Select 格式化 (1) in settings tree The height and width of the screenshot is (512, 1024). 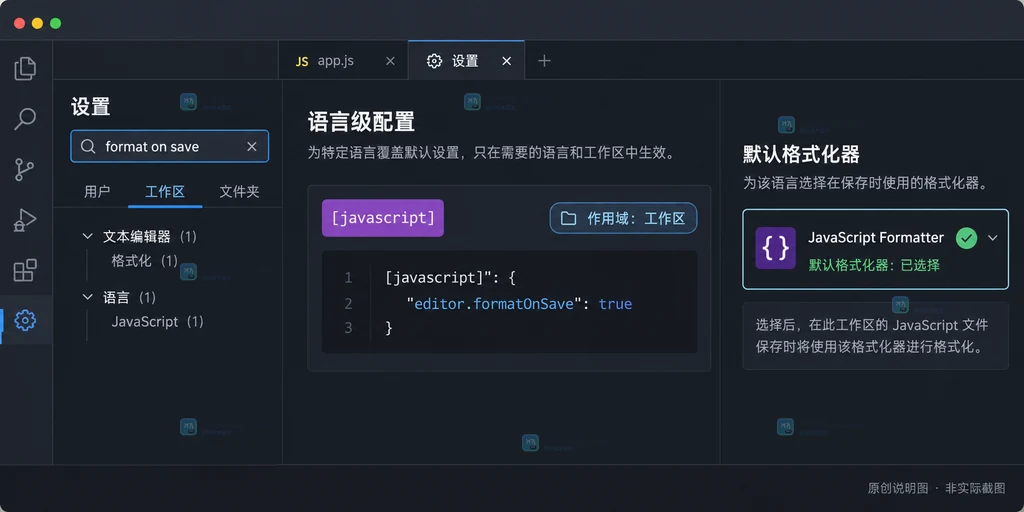[144, 261]
